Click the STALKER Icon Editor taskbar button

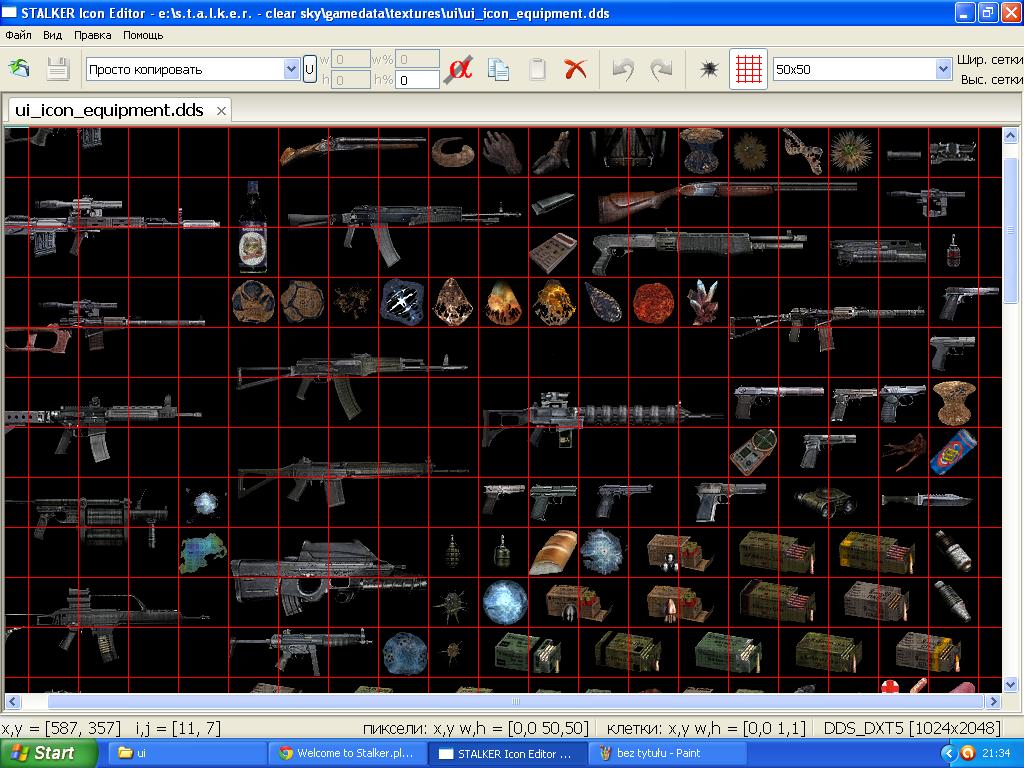[507, 753]
